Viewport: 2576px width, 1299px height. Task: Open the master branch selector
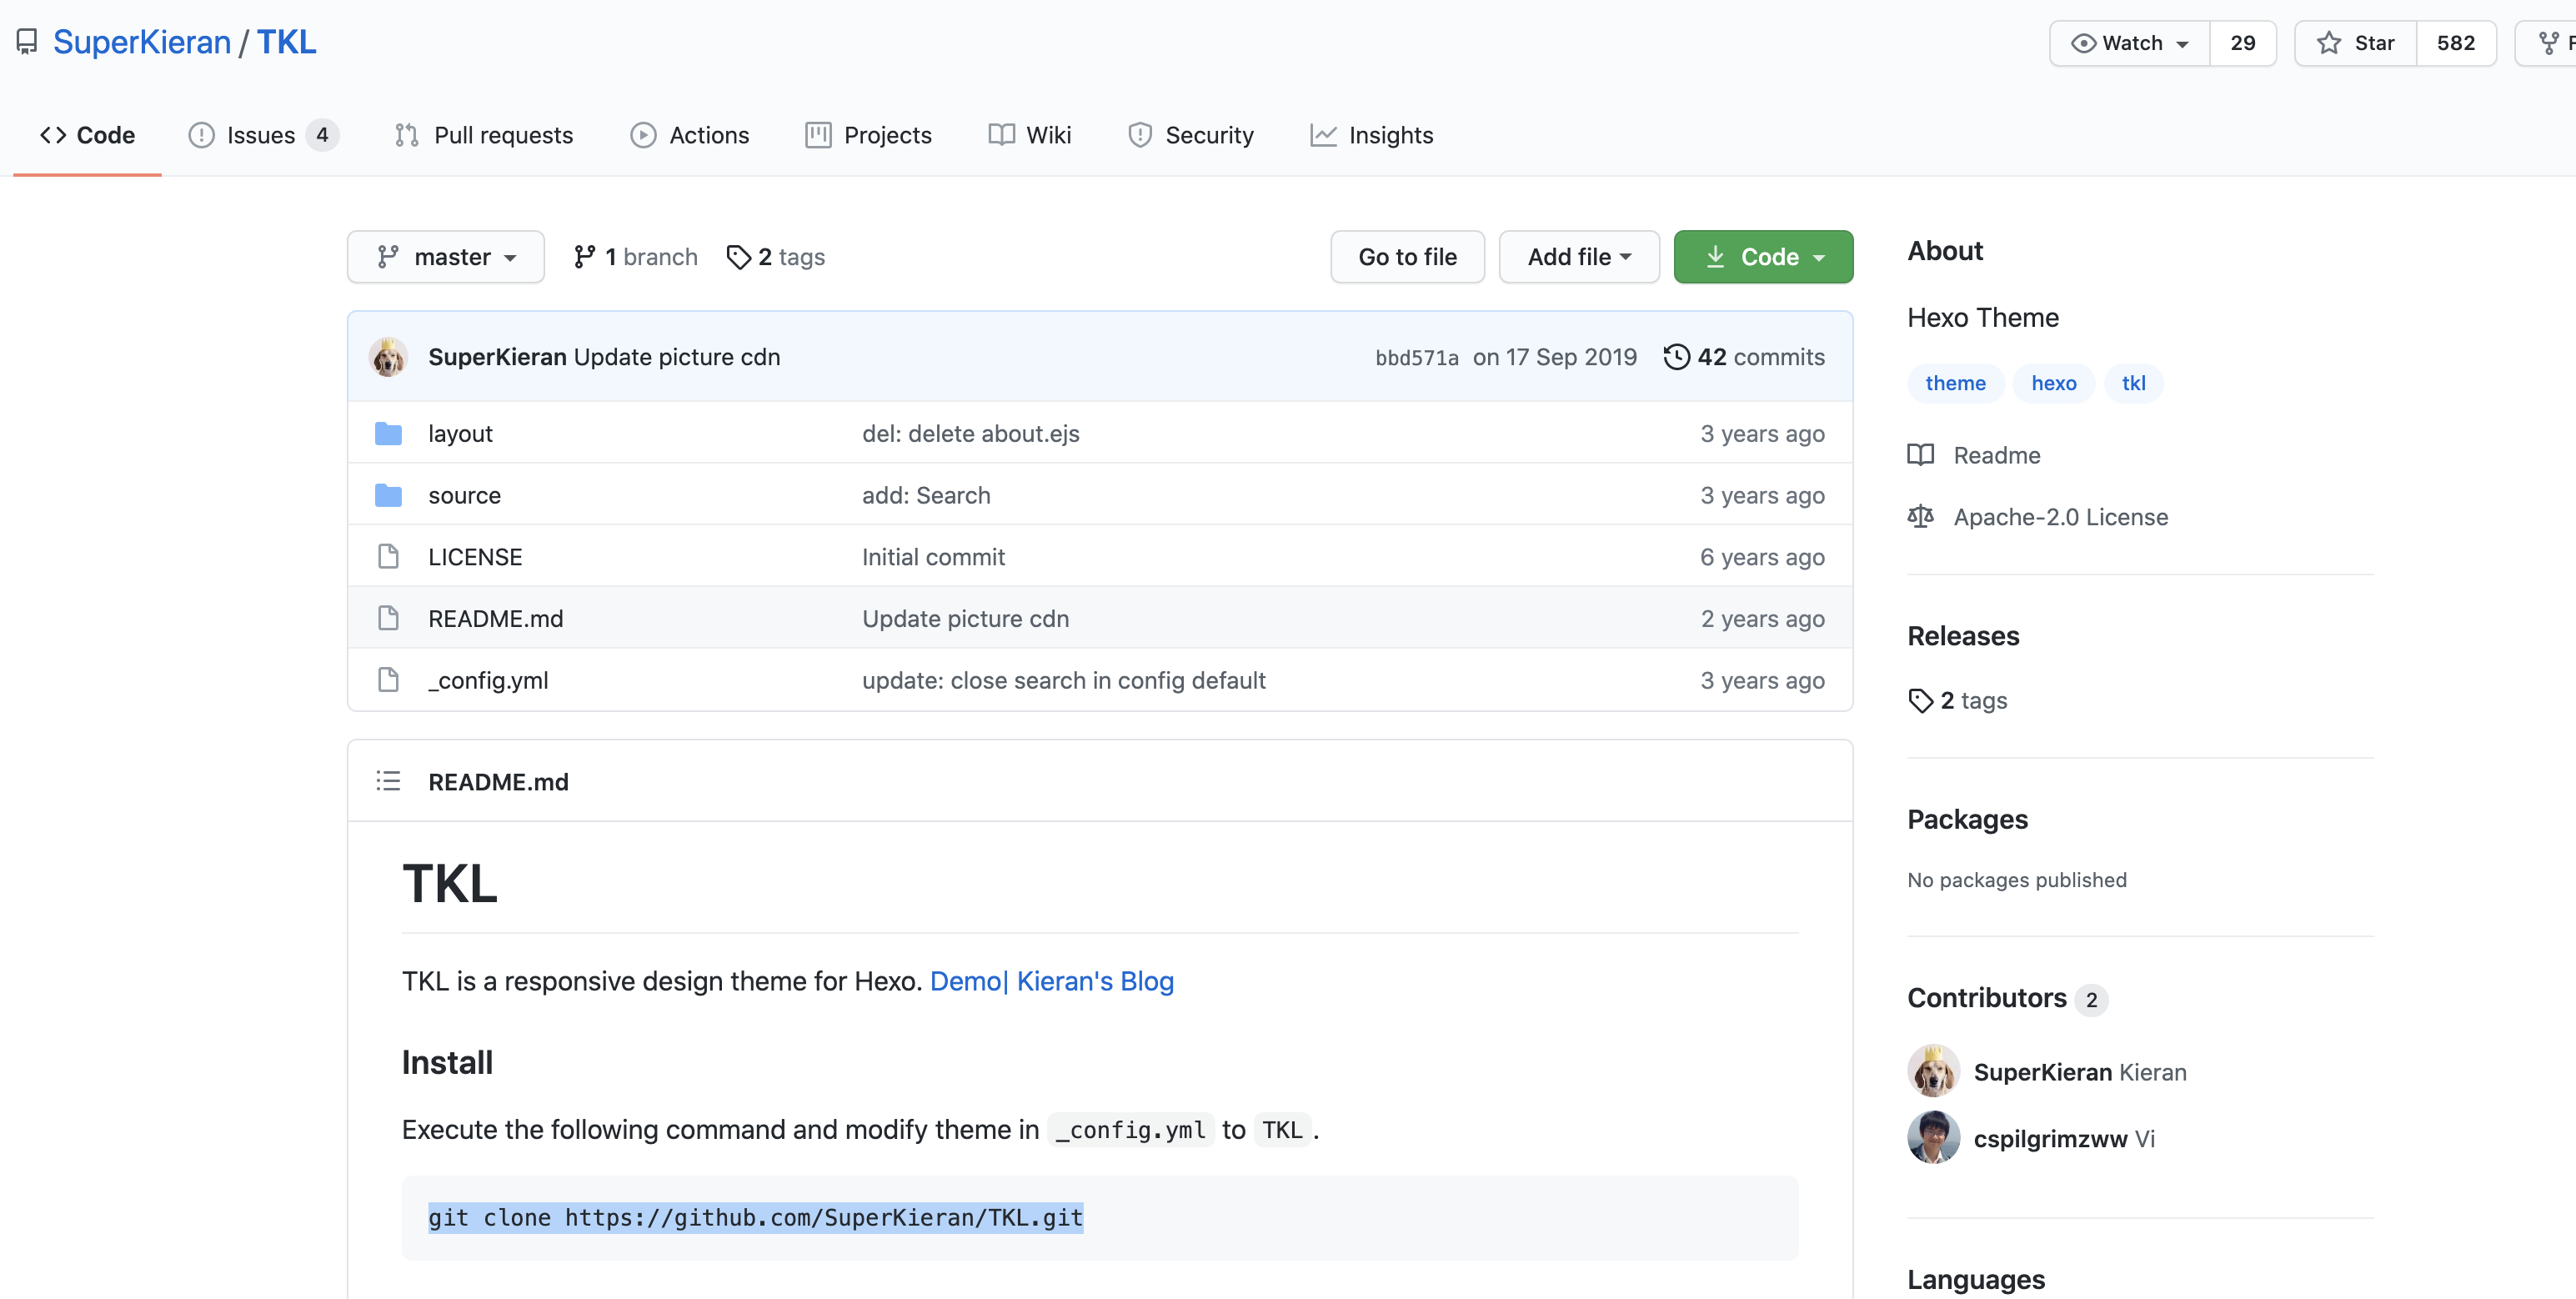point(446,257)
